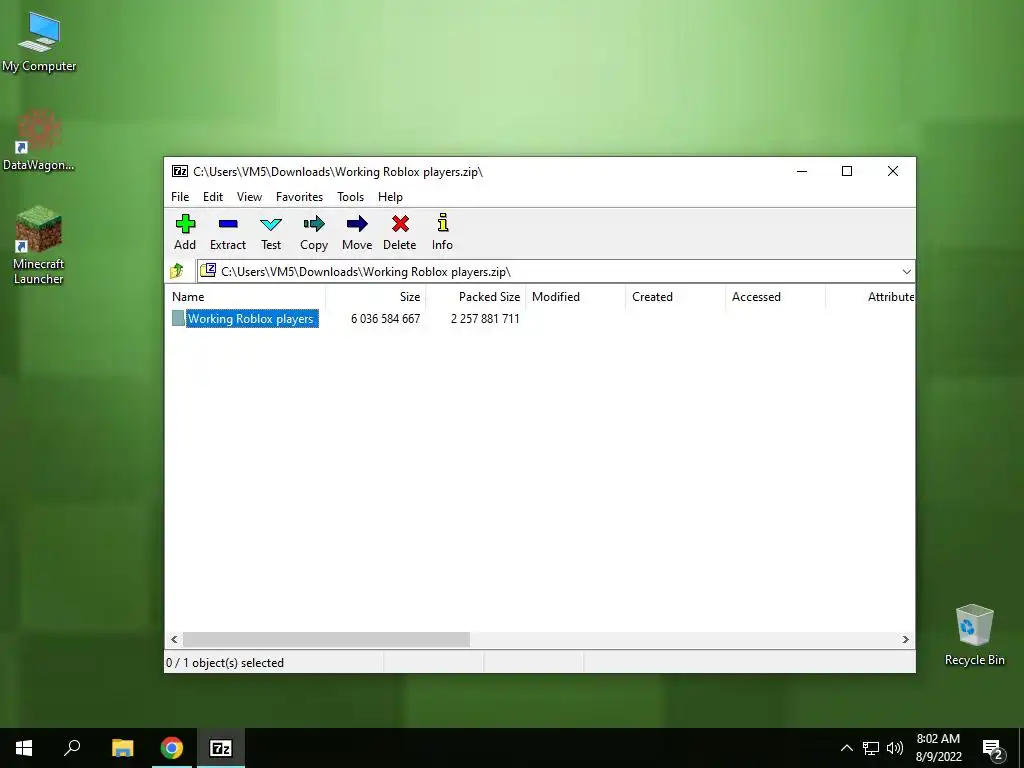Viewport: 1024px width, 768px height.
Task: Click the folder icon beside Working Roblox players
Action: pos(178,318)
